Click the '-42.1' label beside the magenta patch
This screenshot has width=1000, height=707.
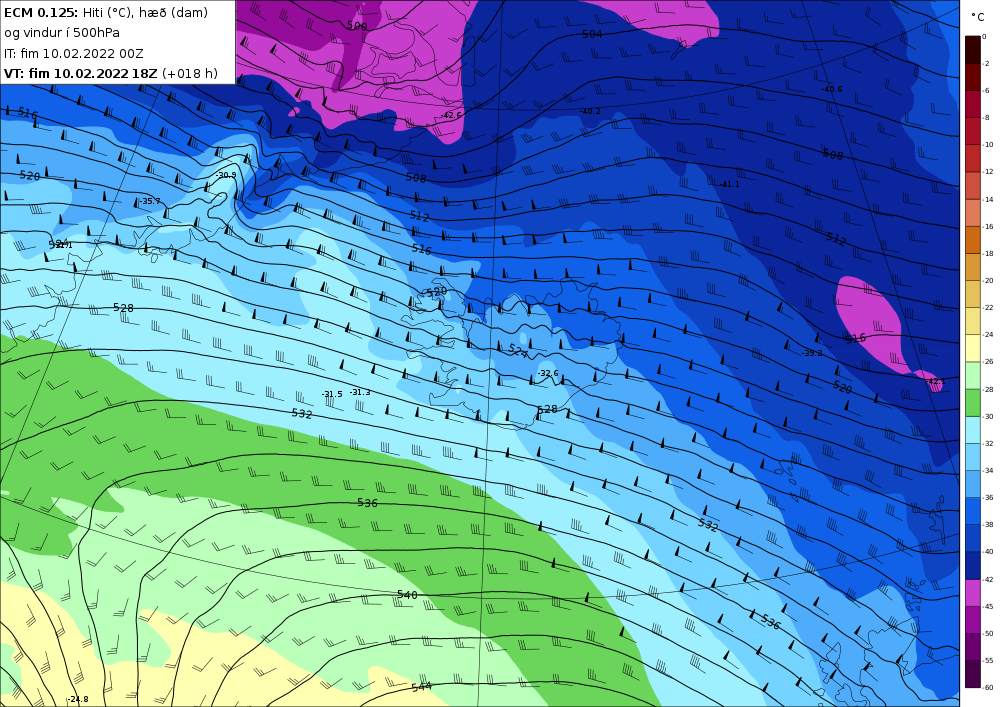tap(934, 382)
